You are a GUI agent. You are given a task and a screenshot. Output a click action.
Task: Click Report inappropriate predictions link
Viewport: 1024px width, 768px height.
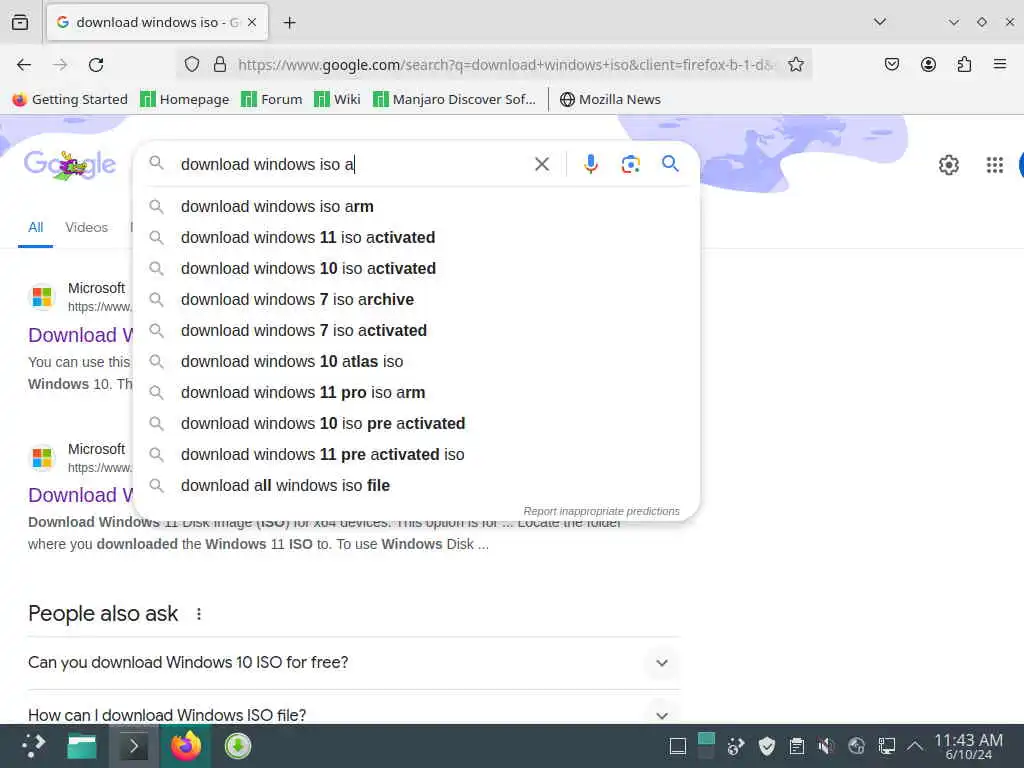click(601, 511)
